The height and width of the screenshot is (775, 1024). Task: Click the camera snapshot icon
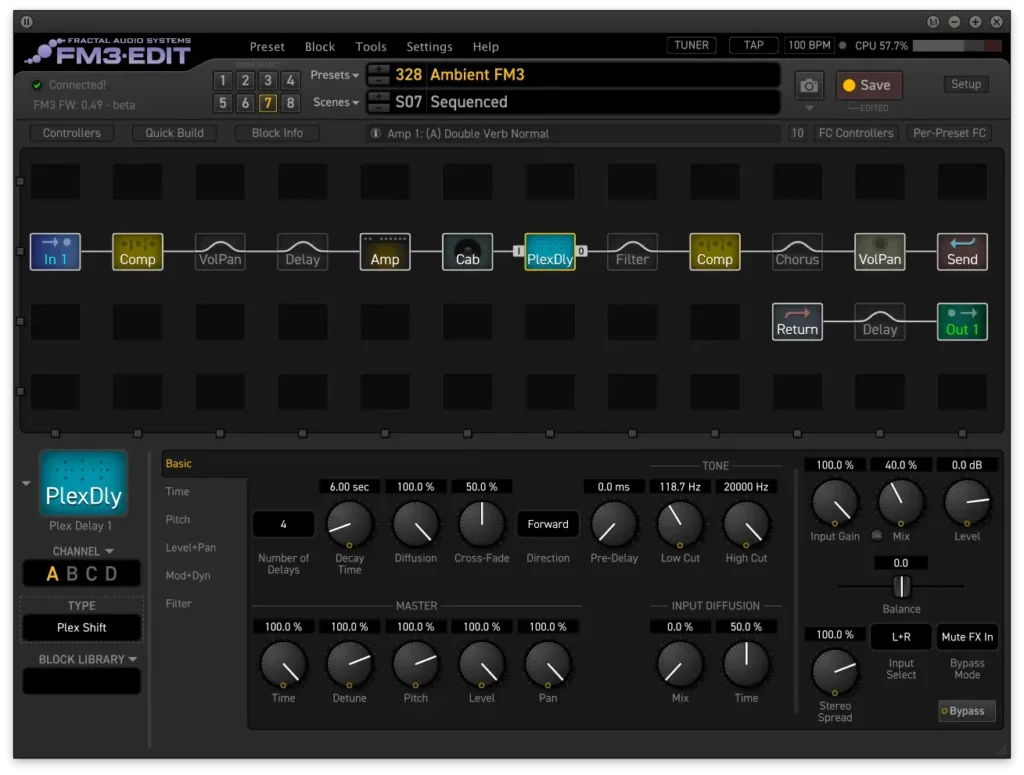809,86
